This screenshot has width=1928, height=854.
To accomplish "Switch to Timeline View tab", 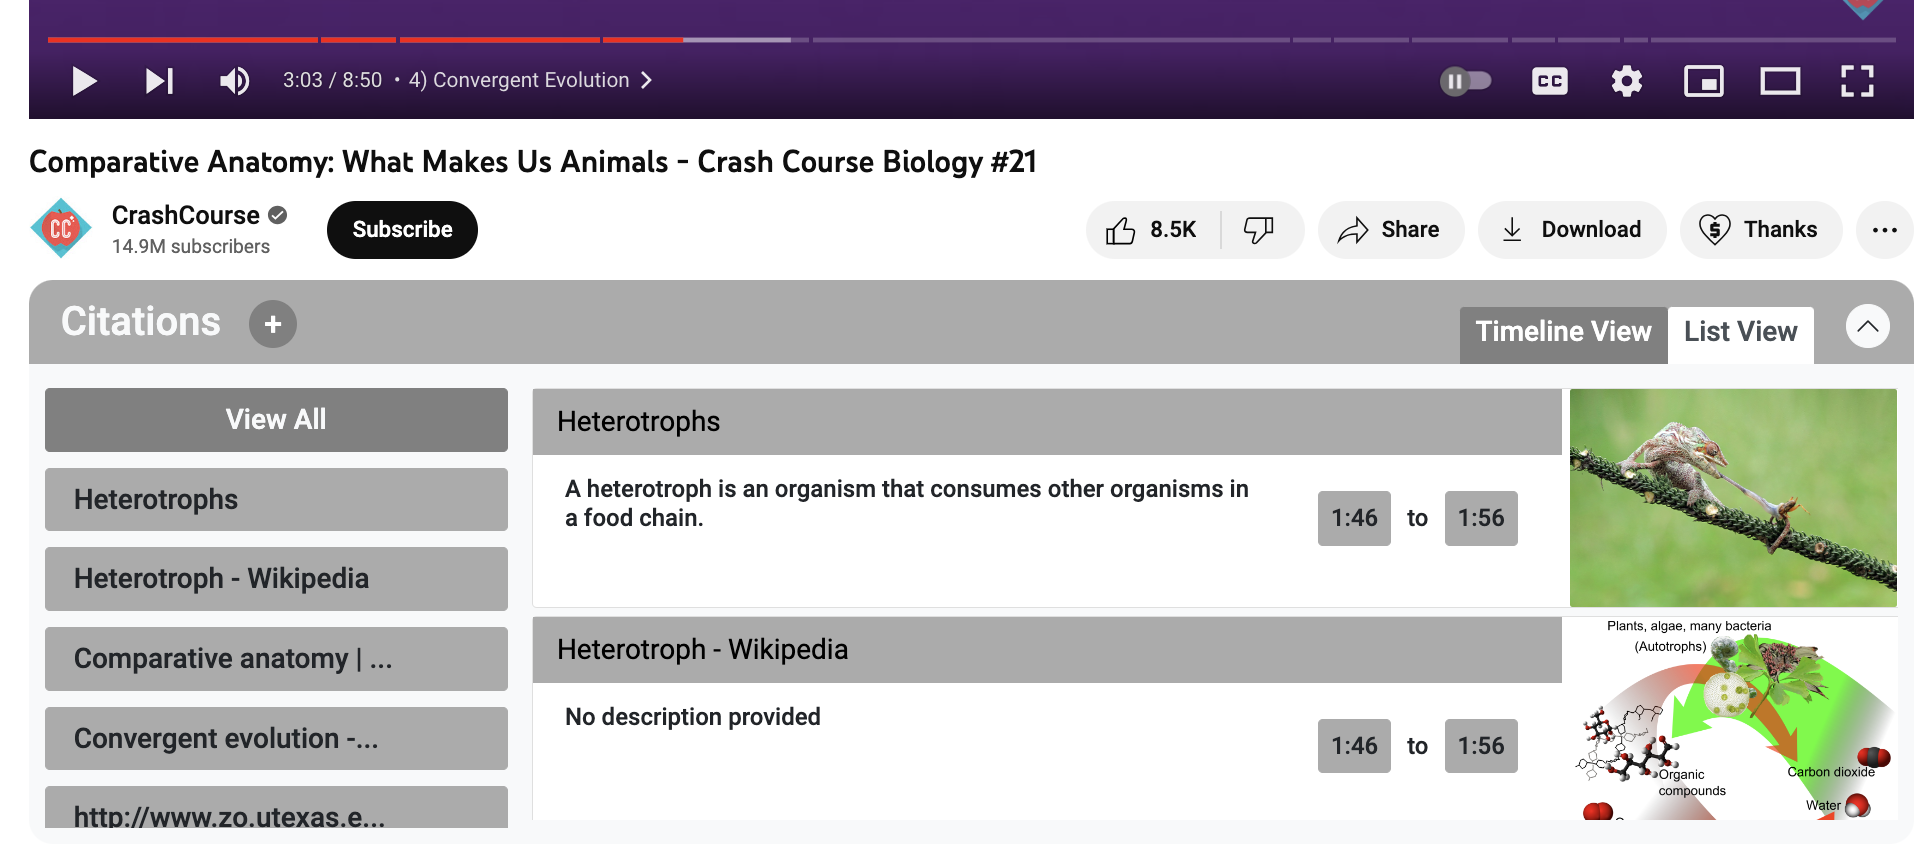I will pyautogui.click(x=1563, y=332).
